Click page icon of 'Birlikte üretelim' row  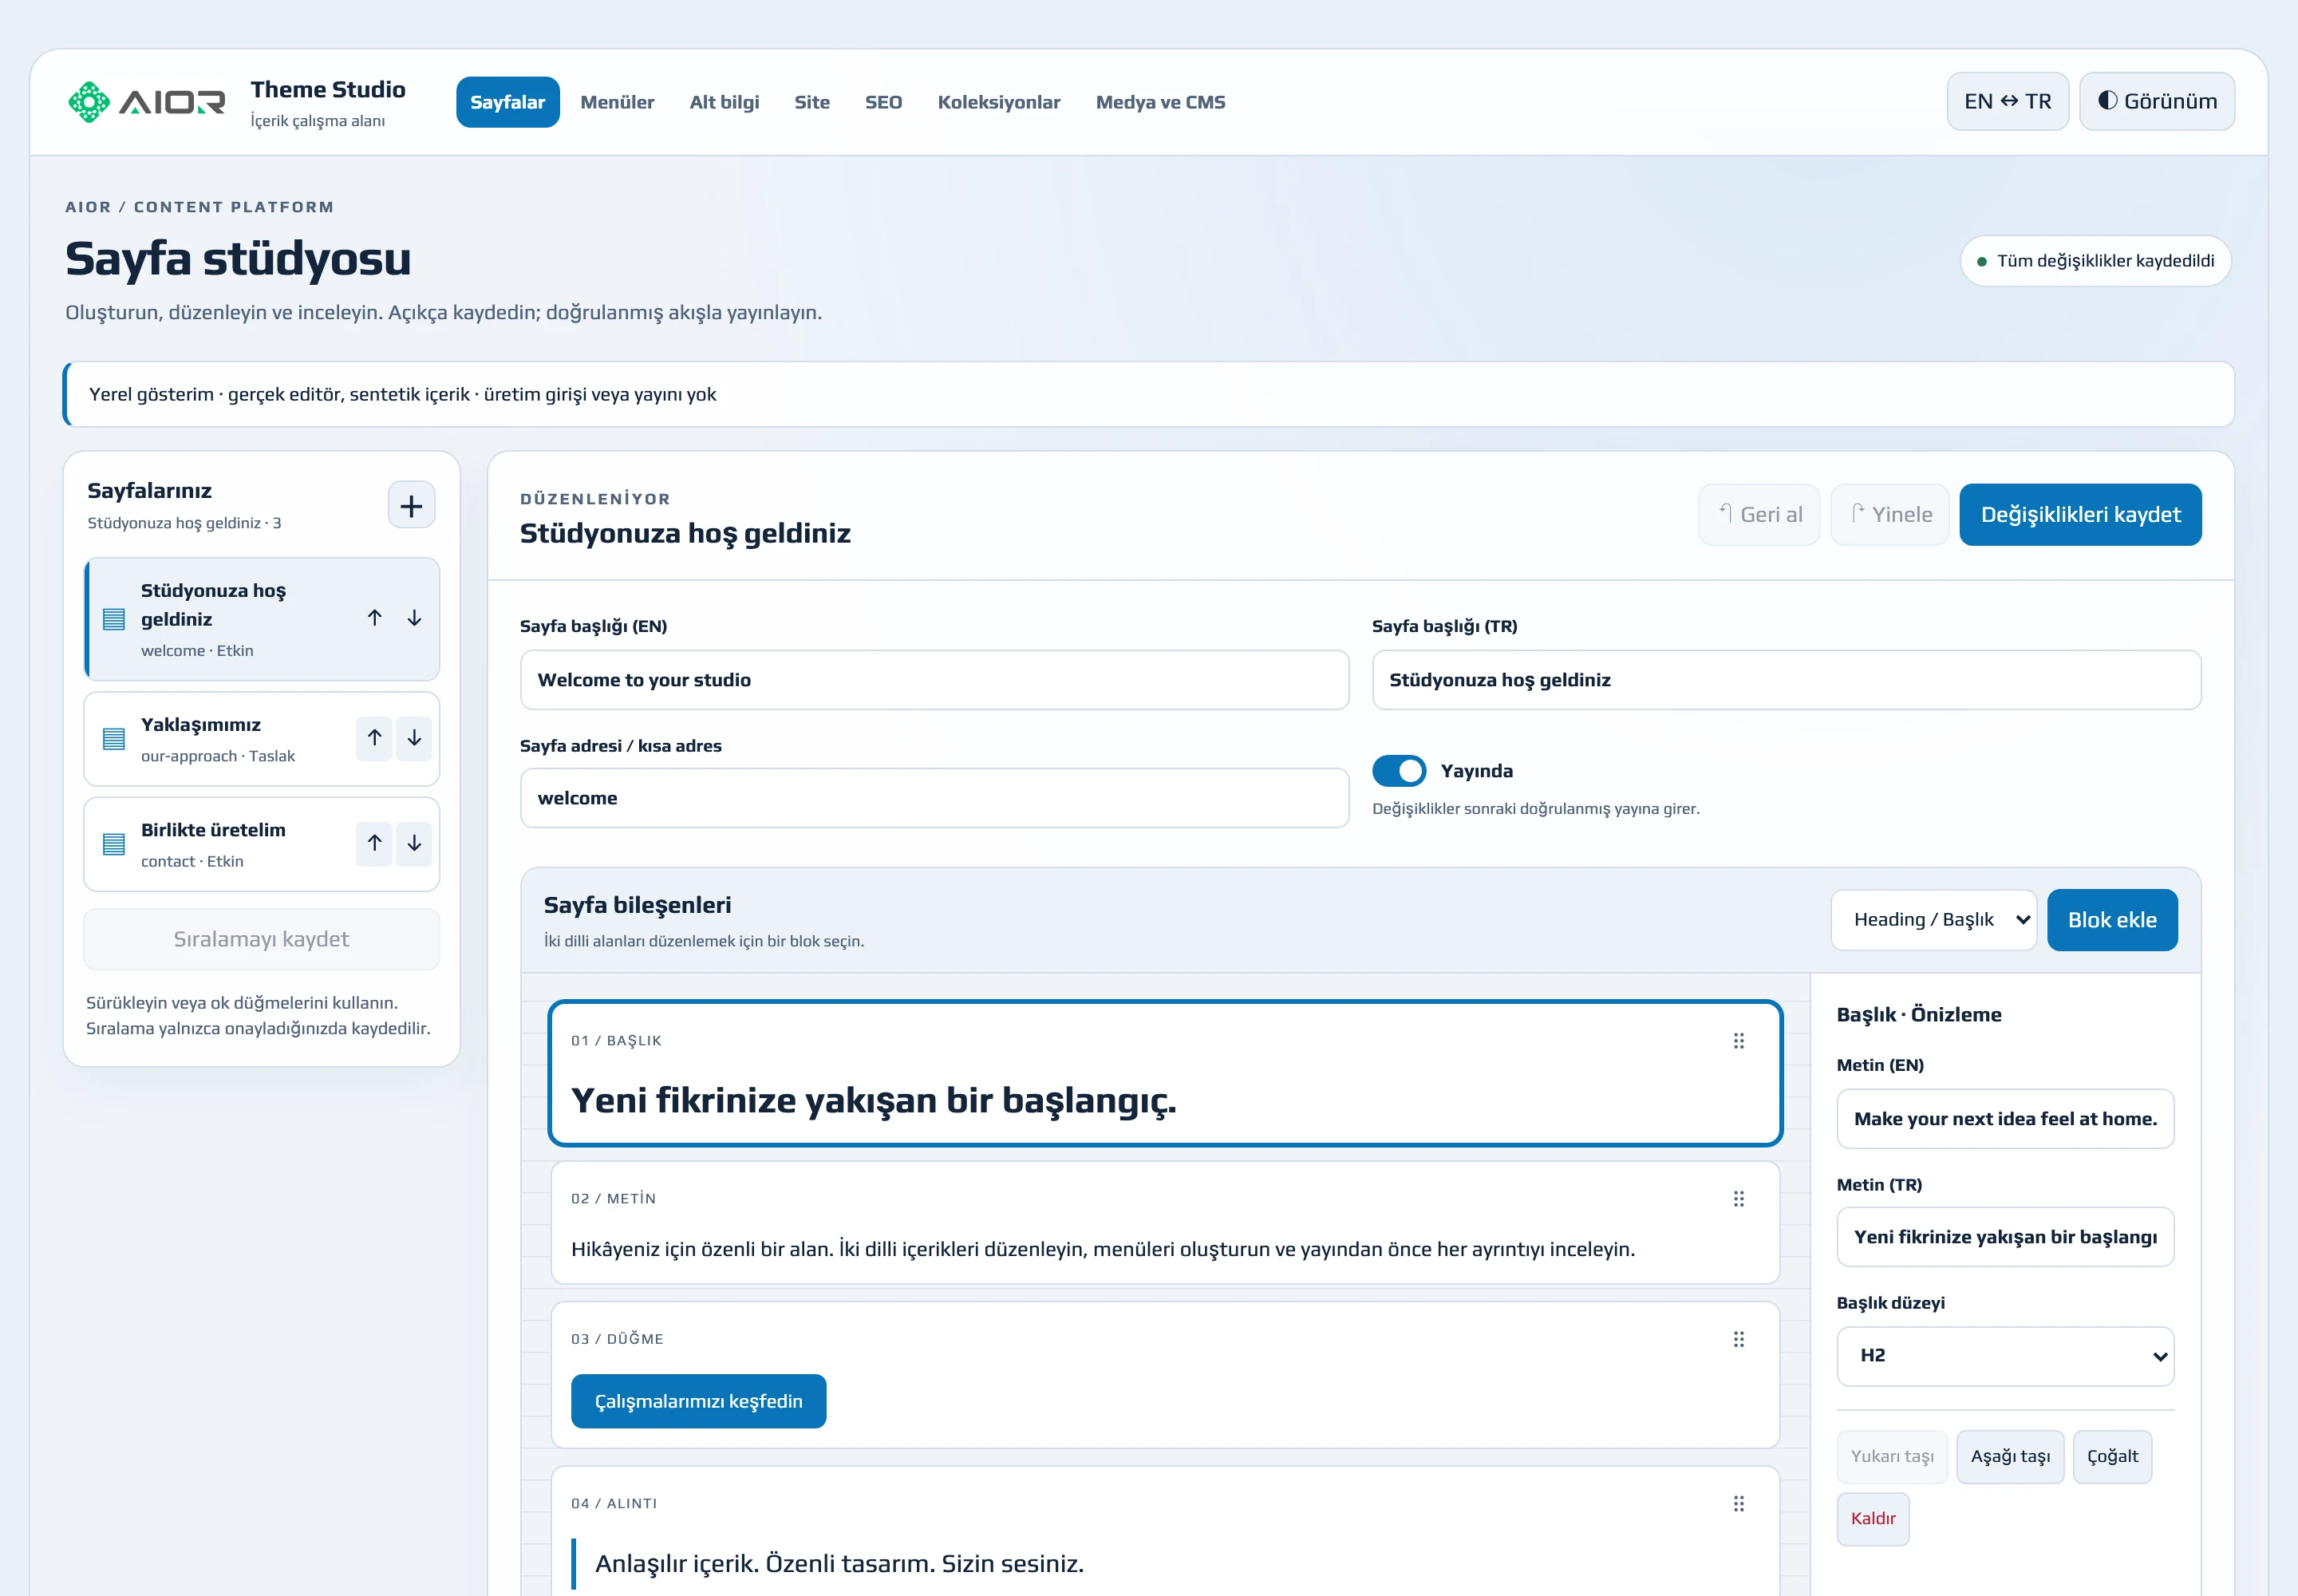pos(114,844)
